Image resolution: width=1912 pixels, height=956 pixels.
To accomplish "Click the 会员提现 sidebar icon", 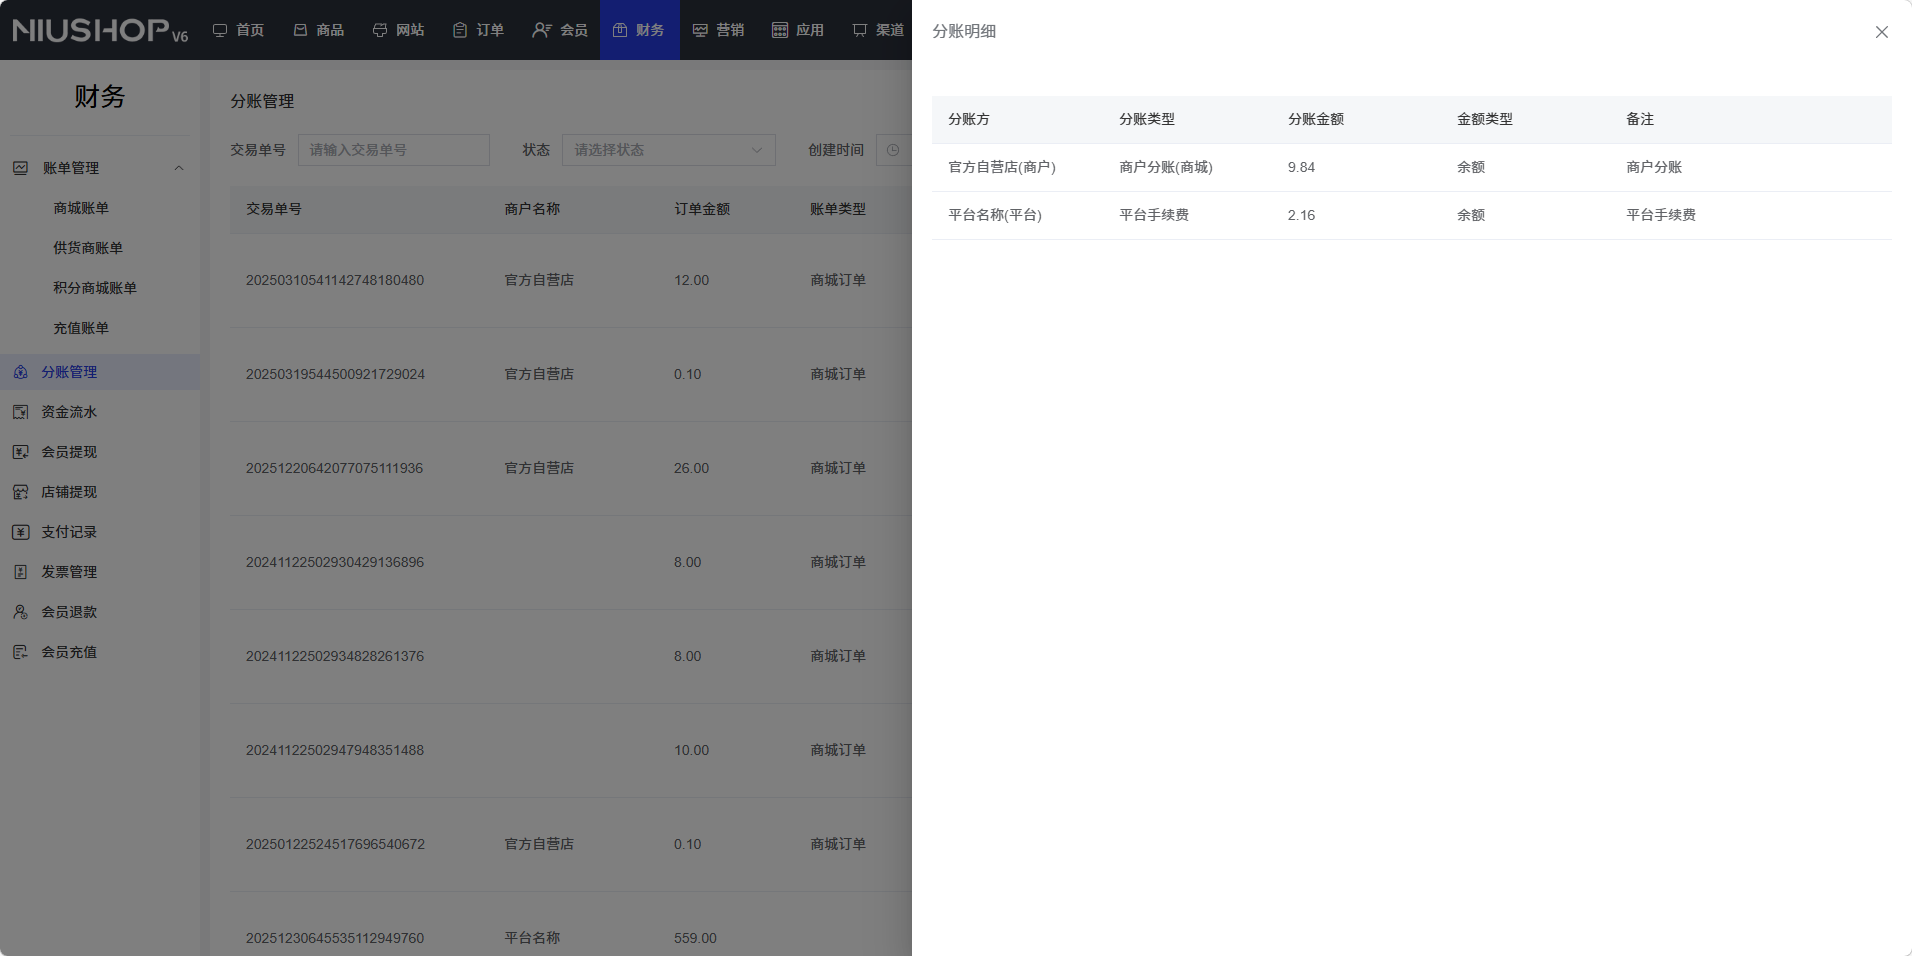I will (x=20, y=452).
